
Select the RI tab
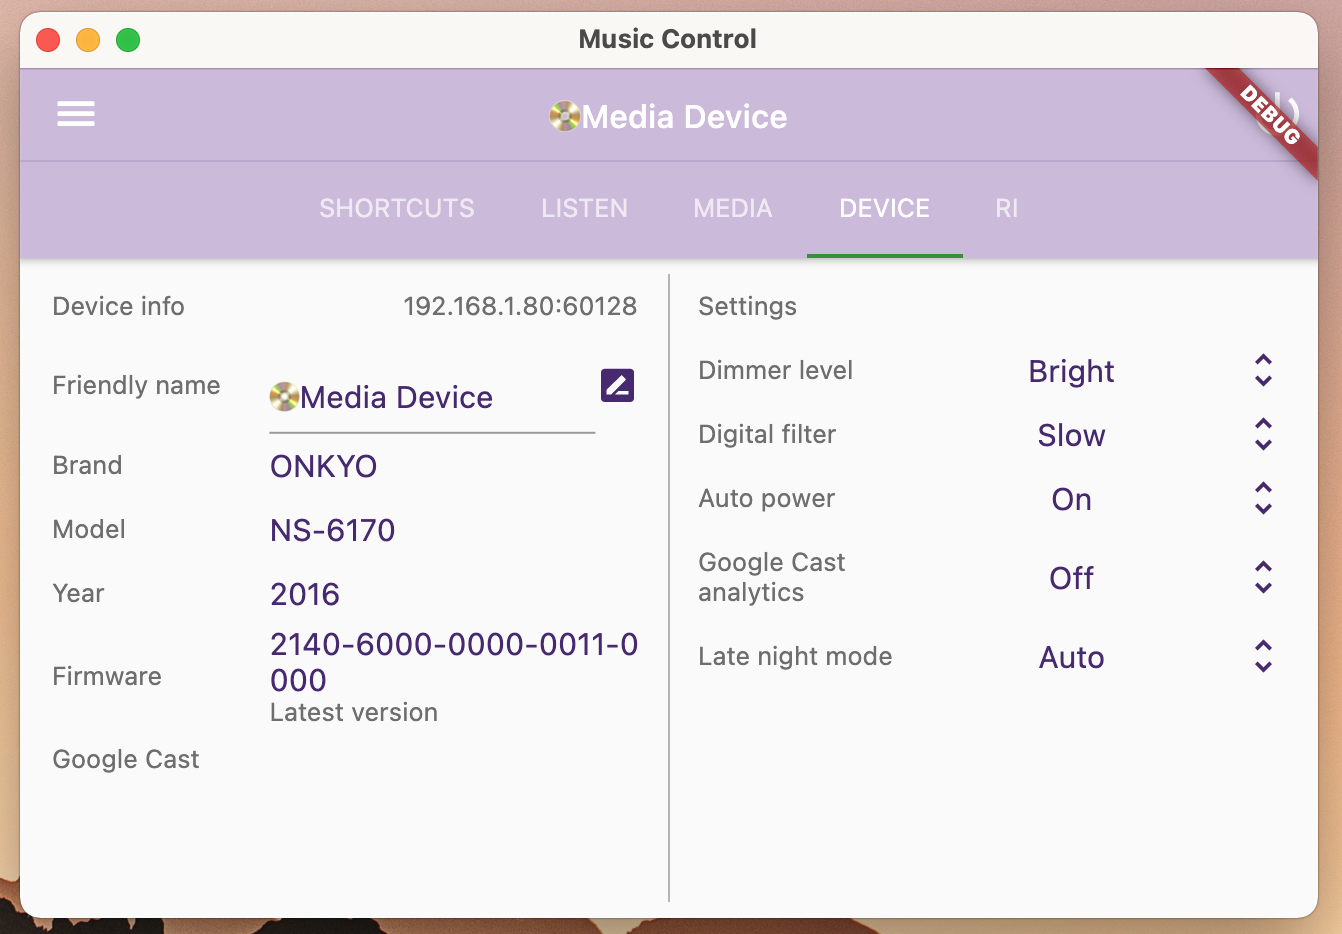coord(1005,208)
